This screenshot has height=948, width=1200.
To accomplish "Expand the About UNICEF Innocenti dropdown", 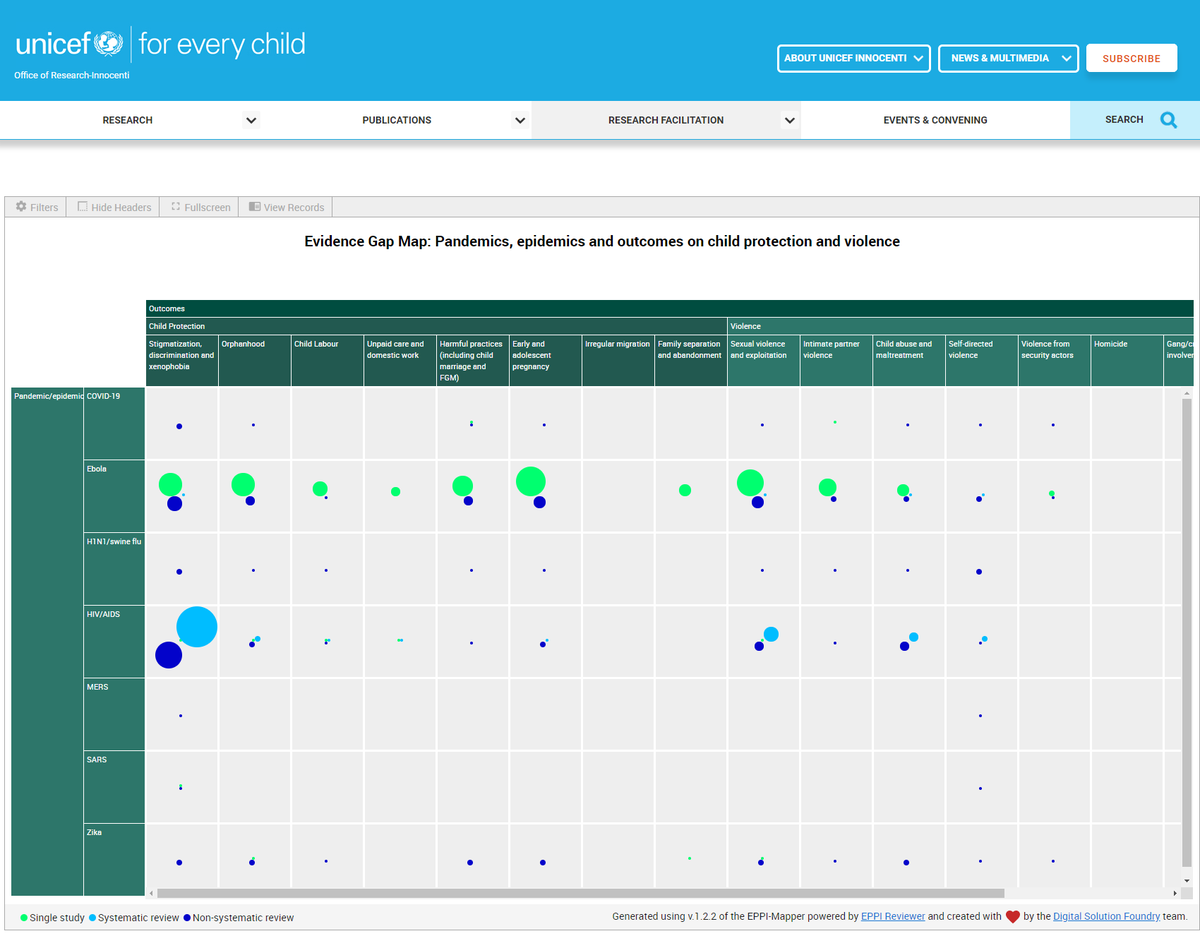I will tap(854, 58).
